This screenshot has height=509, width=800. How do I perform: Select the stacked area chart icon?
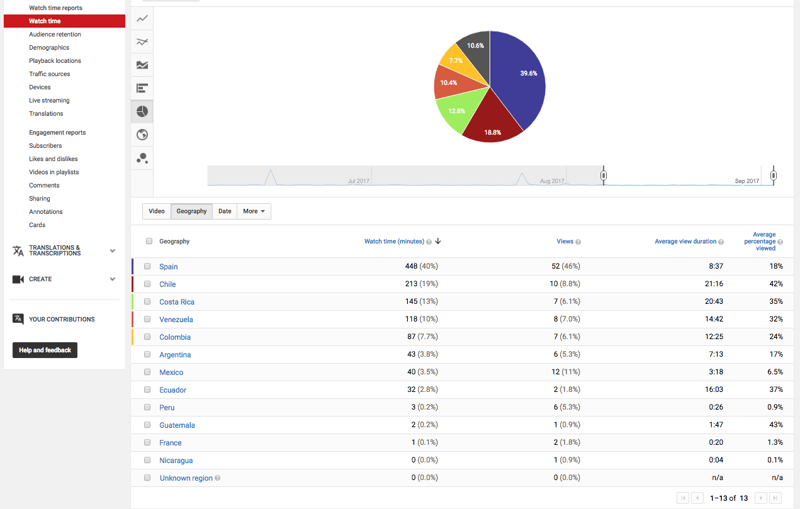142,65
